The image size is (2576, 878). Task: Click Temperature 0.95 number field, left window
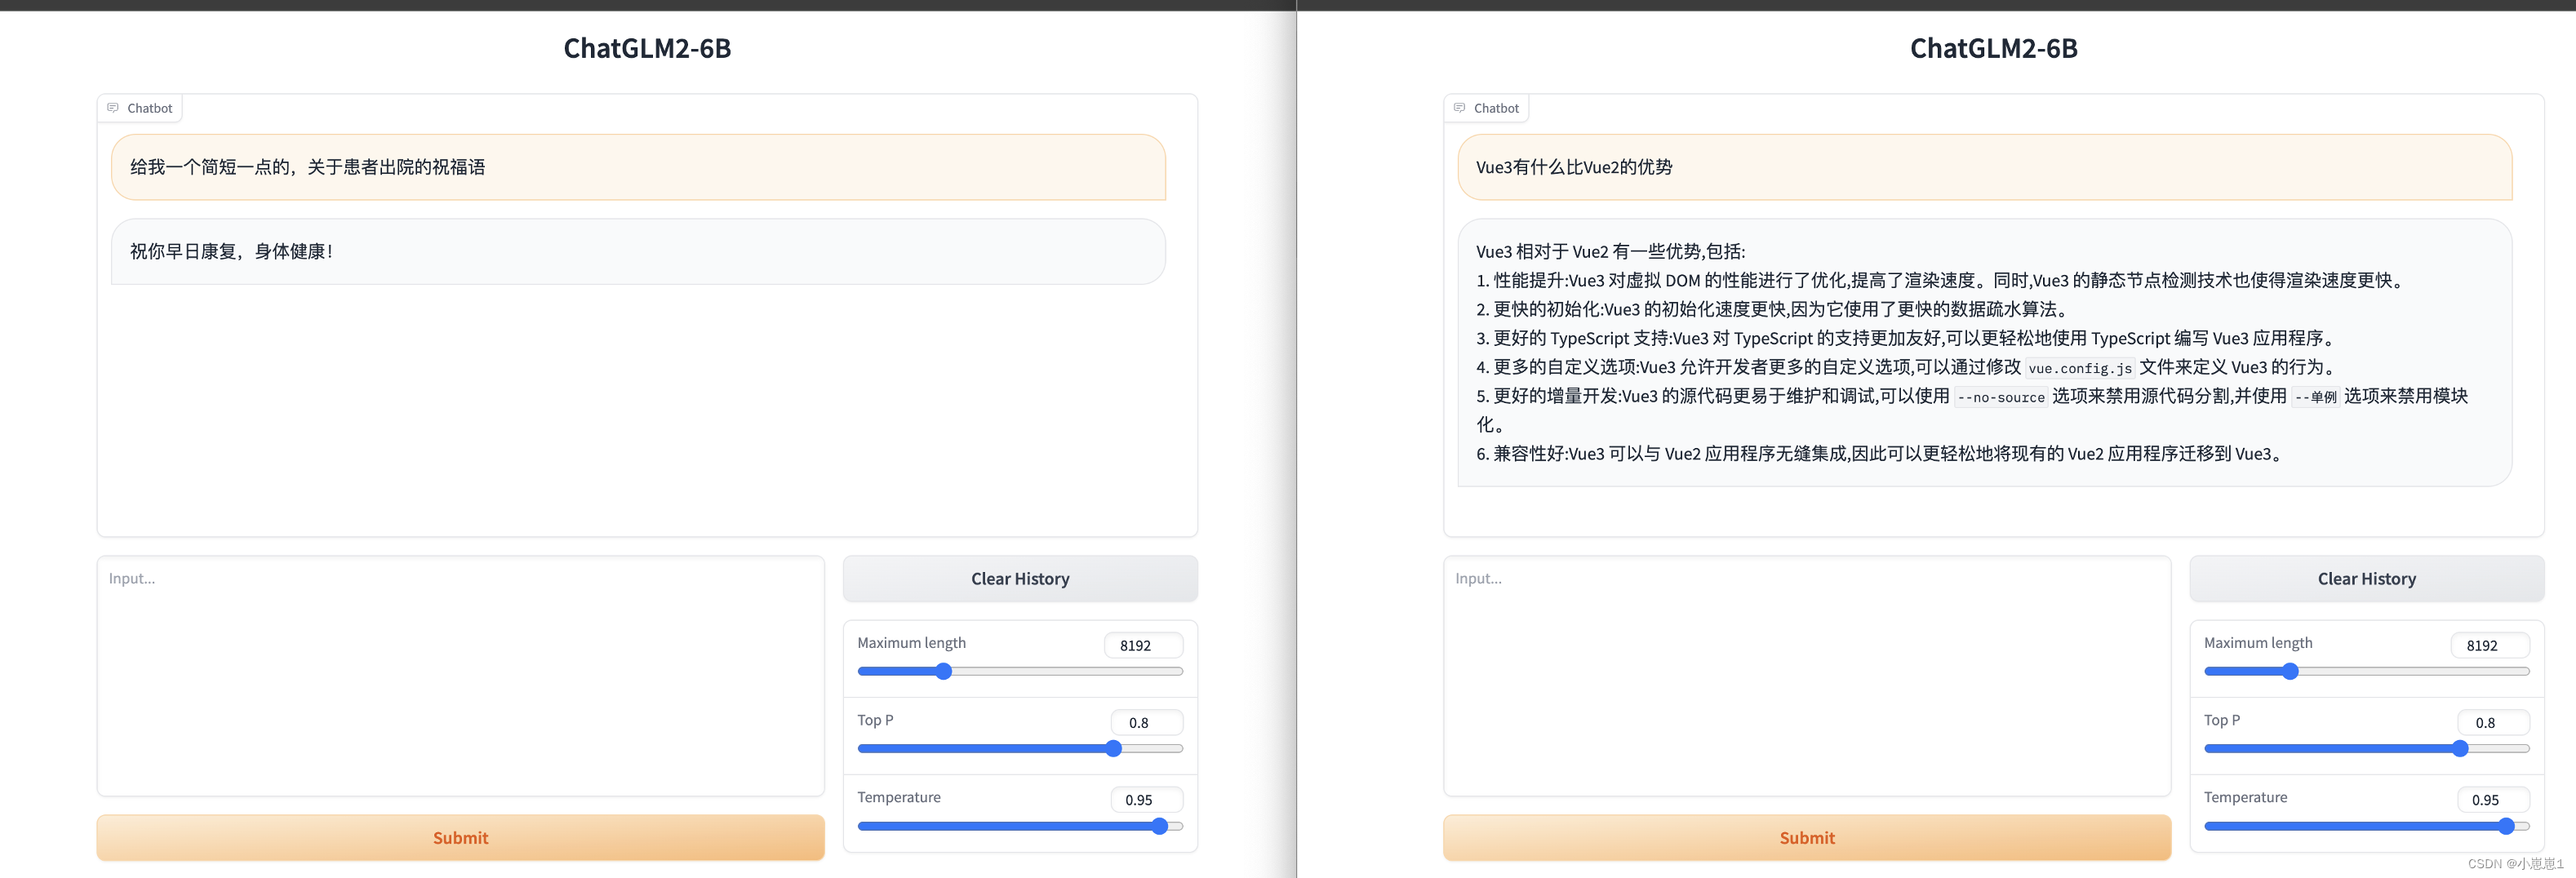[1146, 799]
